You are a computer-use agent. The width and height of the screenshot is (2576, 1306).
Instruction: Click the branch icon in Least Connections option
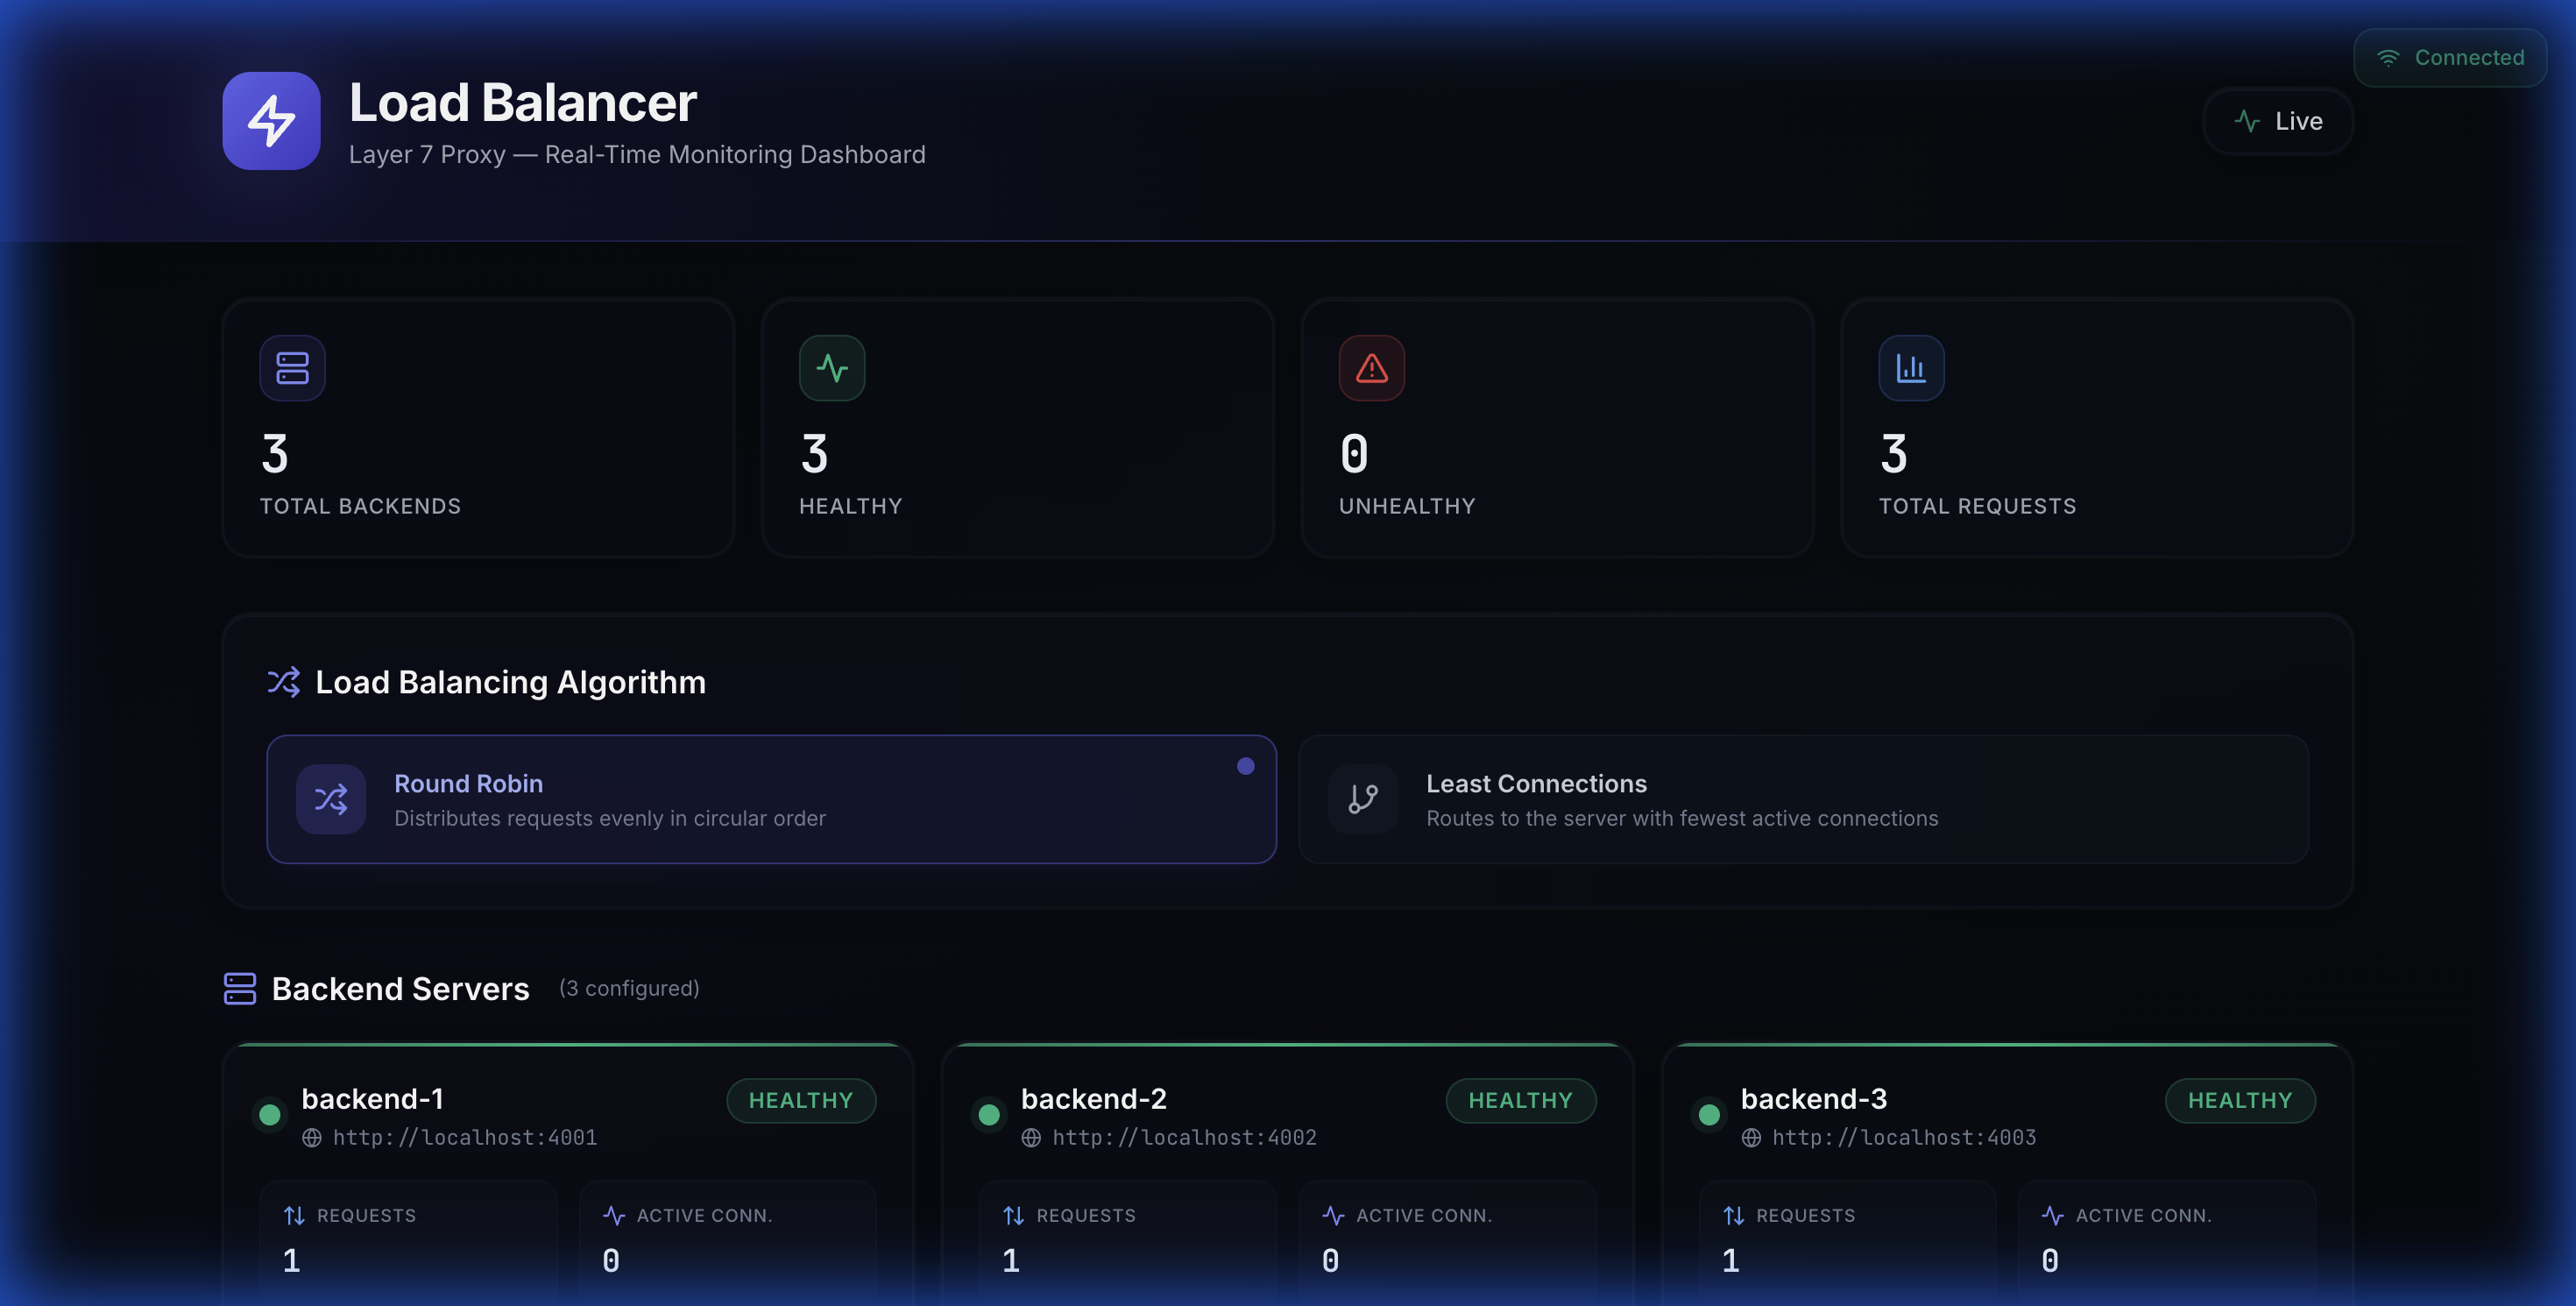tap(1362, 799)
